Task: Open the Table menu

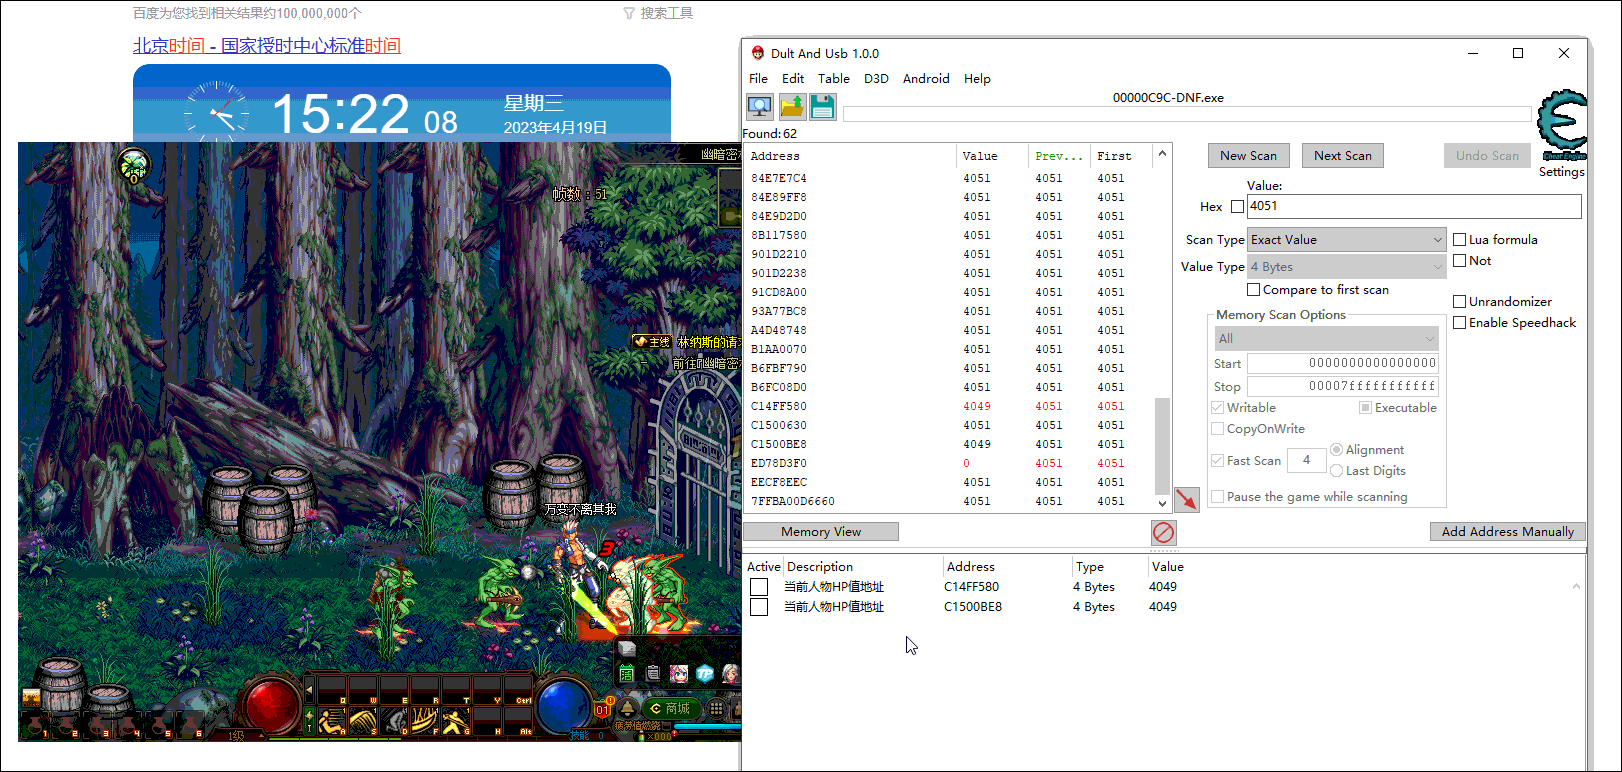Action: point(834,79)
